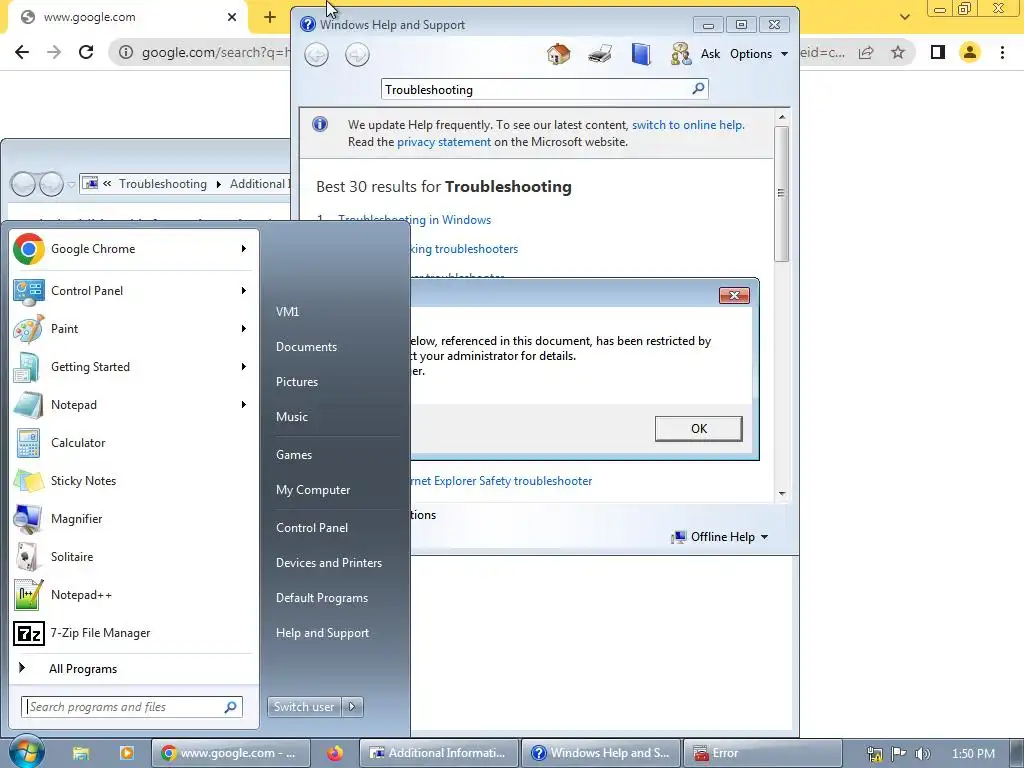Click the Windows Start orb
Viewport: 1024px width, 768px height.
click(x=26, y=752)
